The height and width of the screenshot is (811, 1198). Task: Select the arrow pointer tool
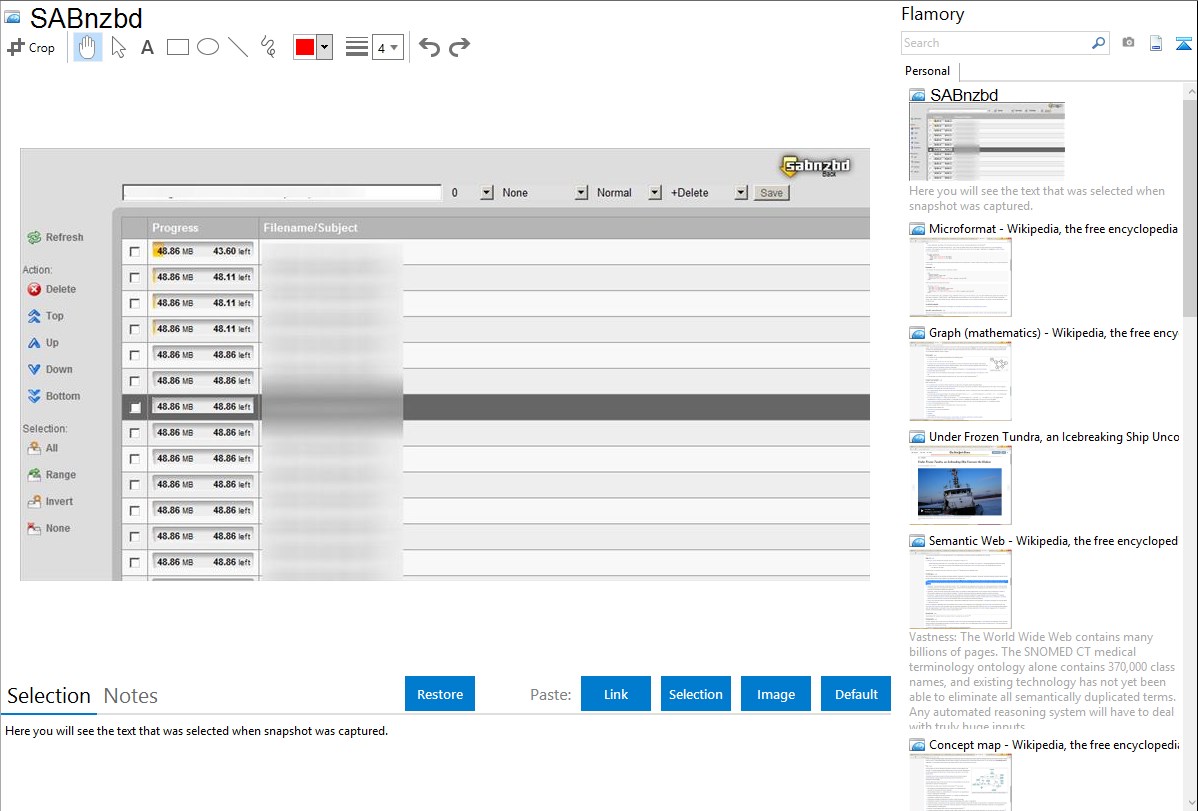click(x=118, y=47)
